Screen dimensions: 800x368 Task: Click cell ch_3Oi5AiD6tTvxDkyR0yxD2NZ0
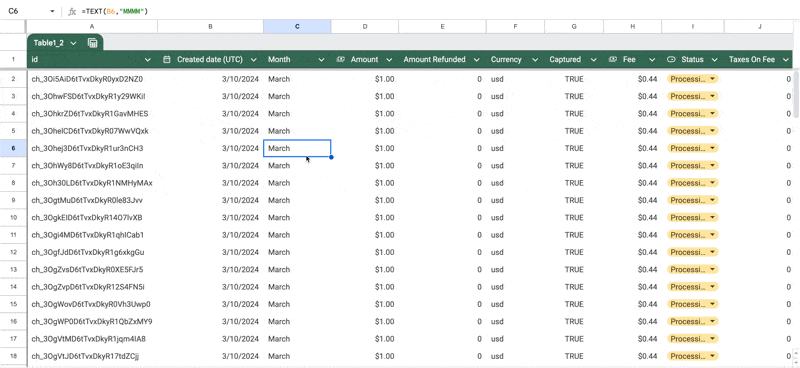point(92,79)
